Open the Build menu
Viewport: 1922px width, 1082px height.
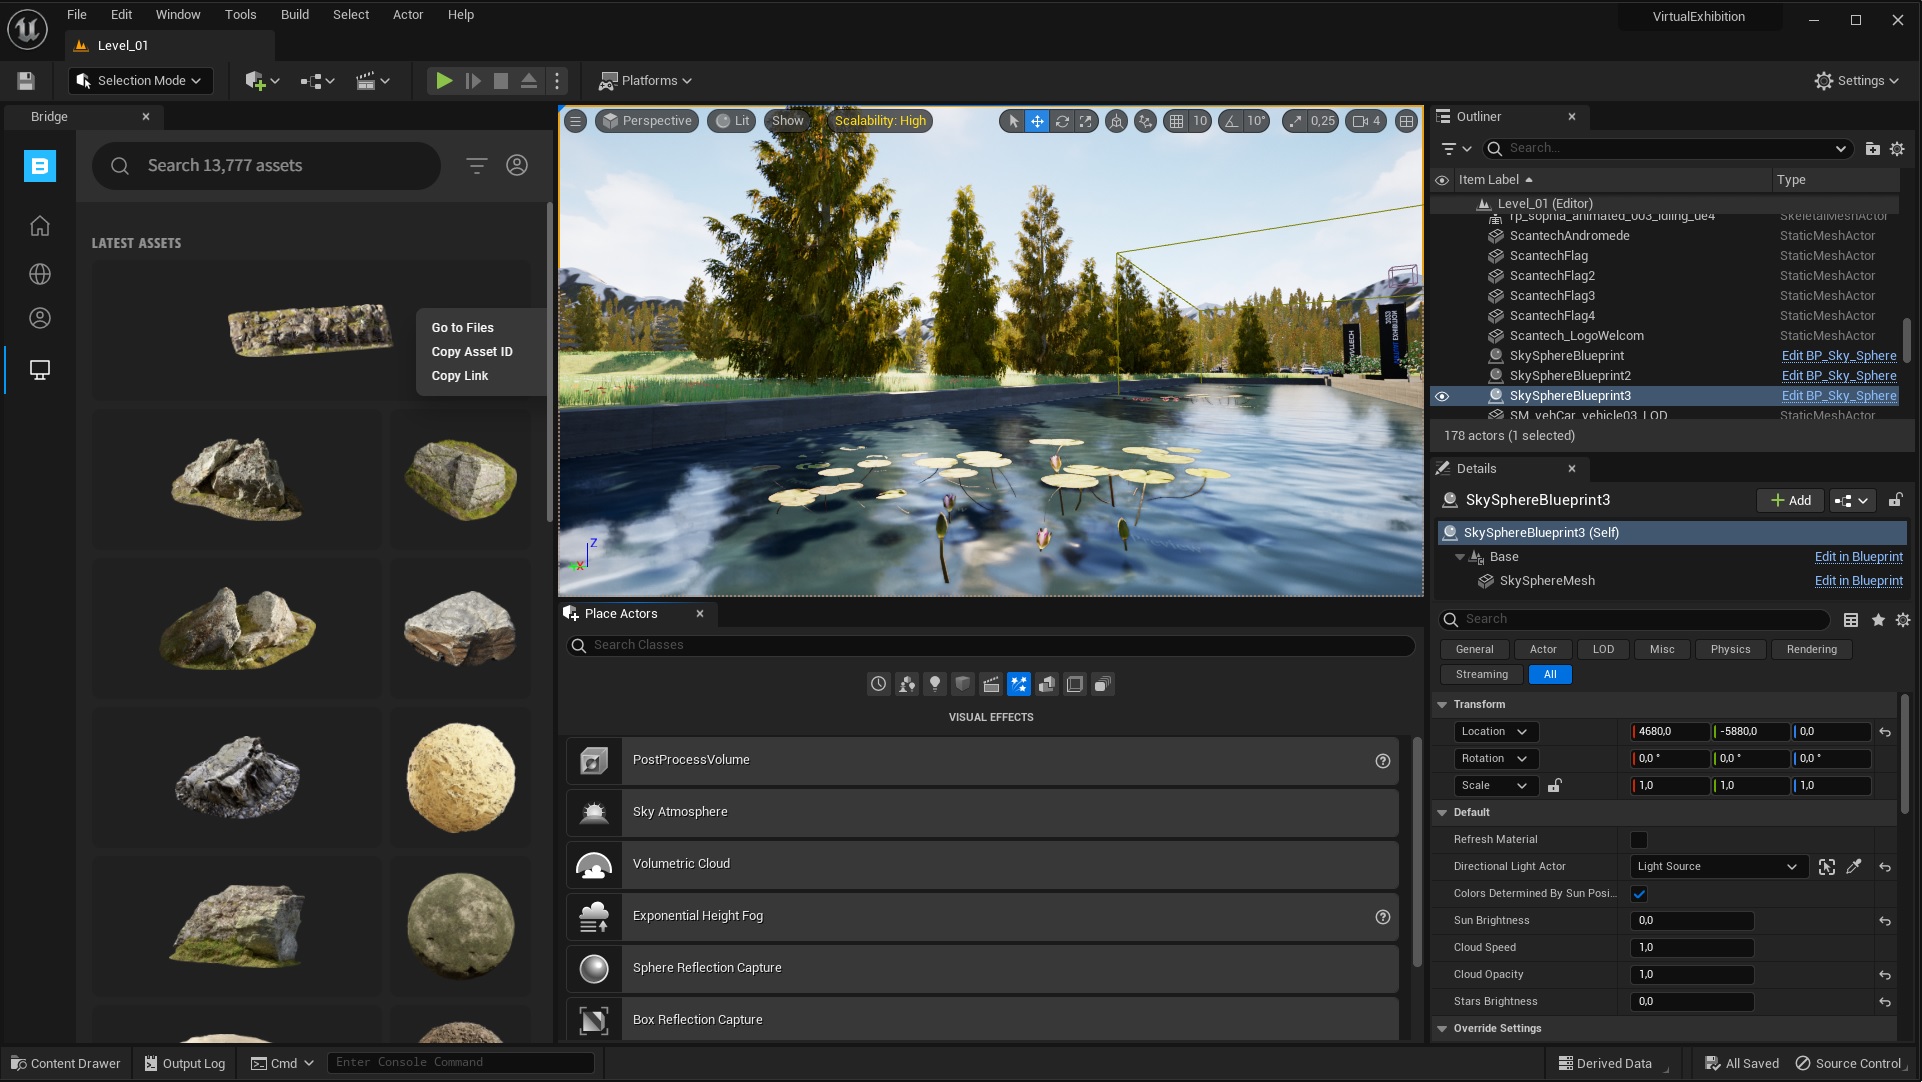(294, 14)
